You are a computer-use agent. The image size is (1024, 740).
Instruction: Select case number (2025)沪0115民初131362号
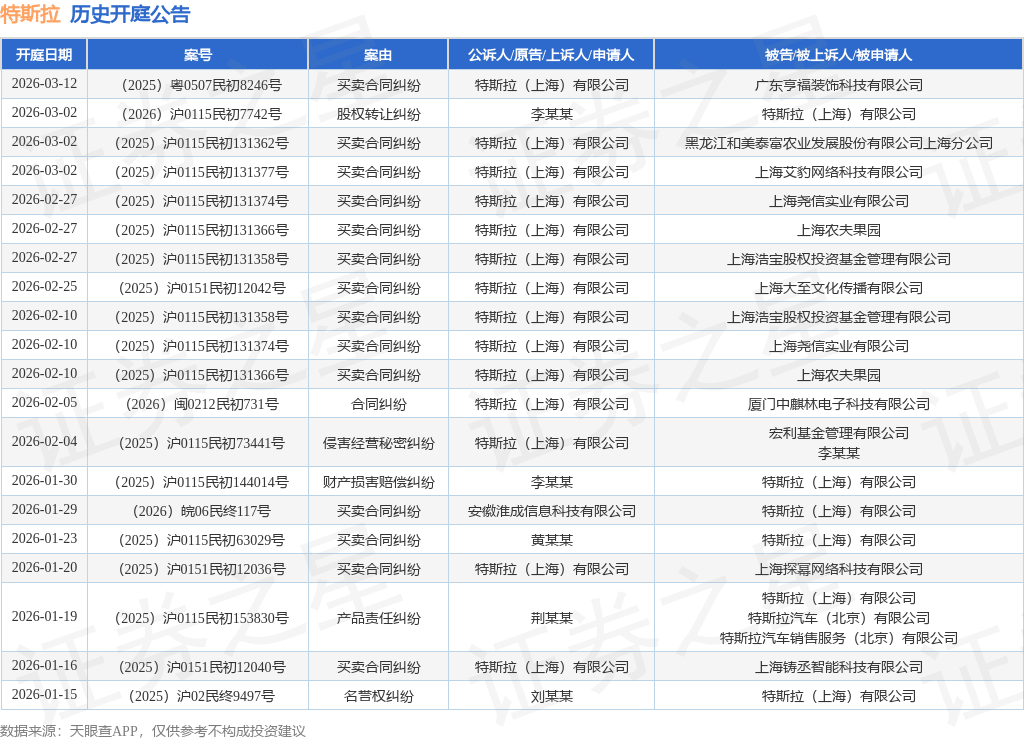pyautogui.click(x=201, y=143)
